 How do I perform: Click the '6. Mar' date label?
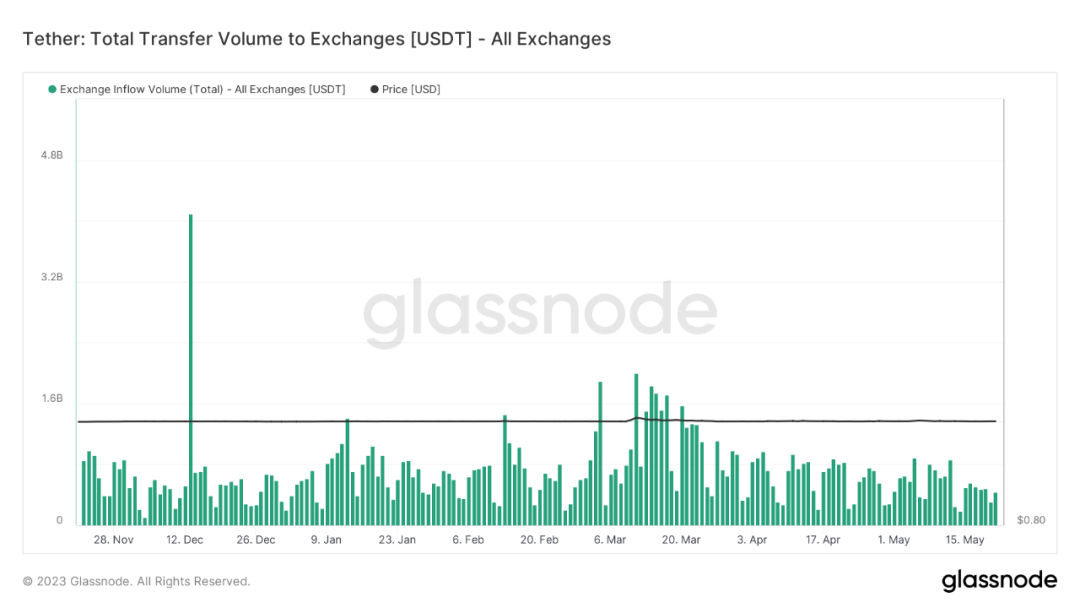(610, 540)
